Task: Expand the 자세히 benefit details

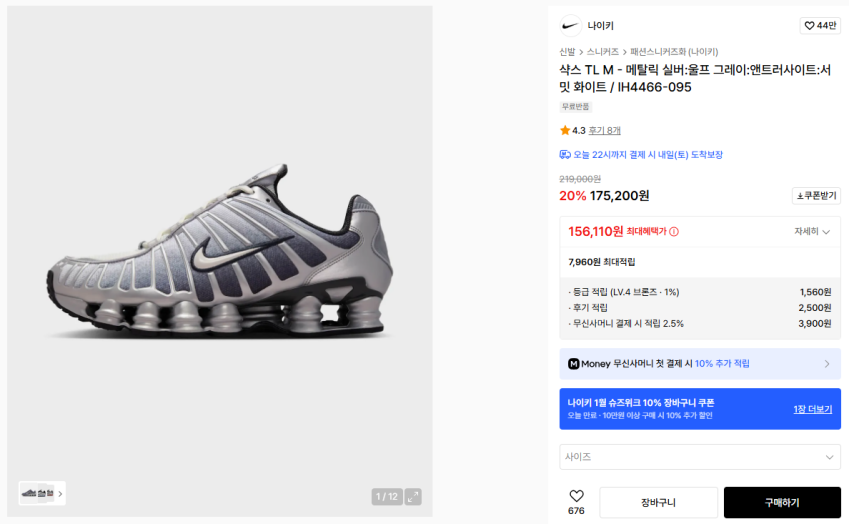Action: (x=812, y=232)
